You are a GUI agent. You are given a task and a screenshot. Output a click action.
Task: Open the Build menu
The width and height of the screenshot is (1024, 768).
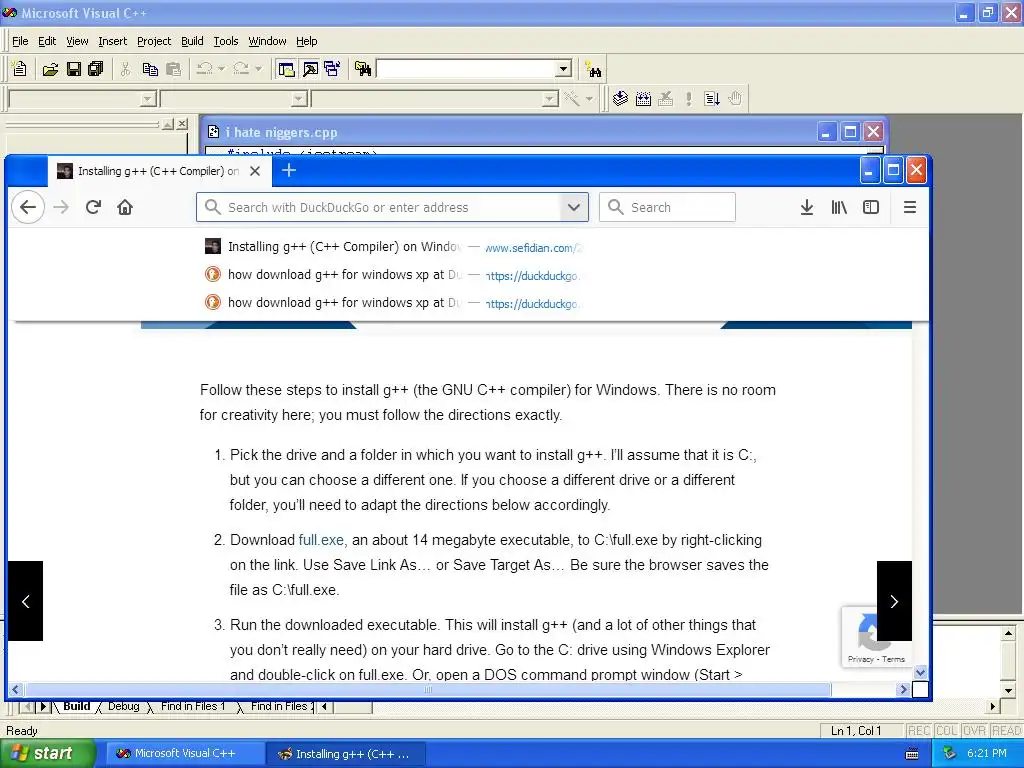(192, 41)
